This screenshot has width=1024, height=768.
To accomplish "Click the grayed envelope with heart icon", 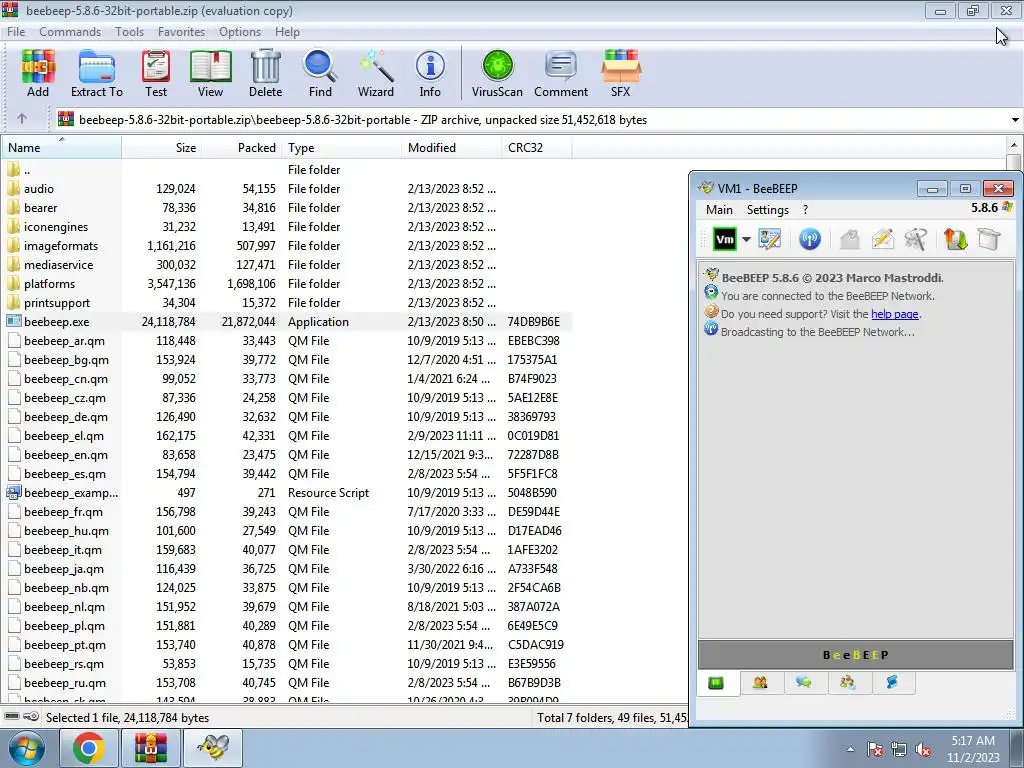I will point(849,239).
